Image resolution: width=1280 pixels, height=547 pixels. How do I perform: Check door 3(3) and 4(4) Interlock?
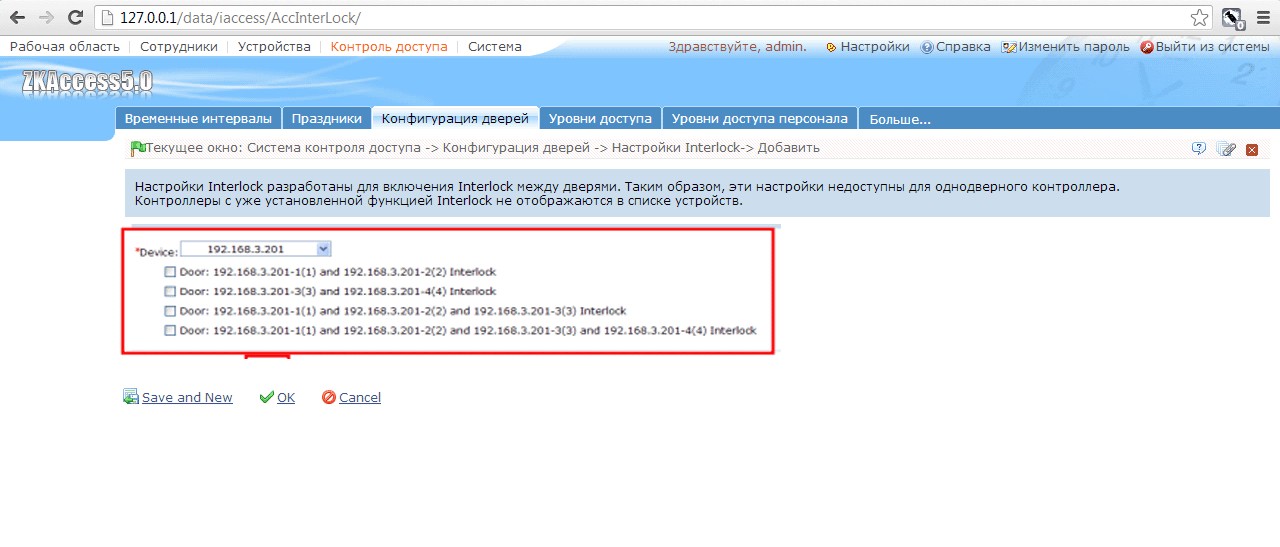[x=170, y=291]
